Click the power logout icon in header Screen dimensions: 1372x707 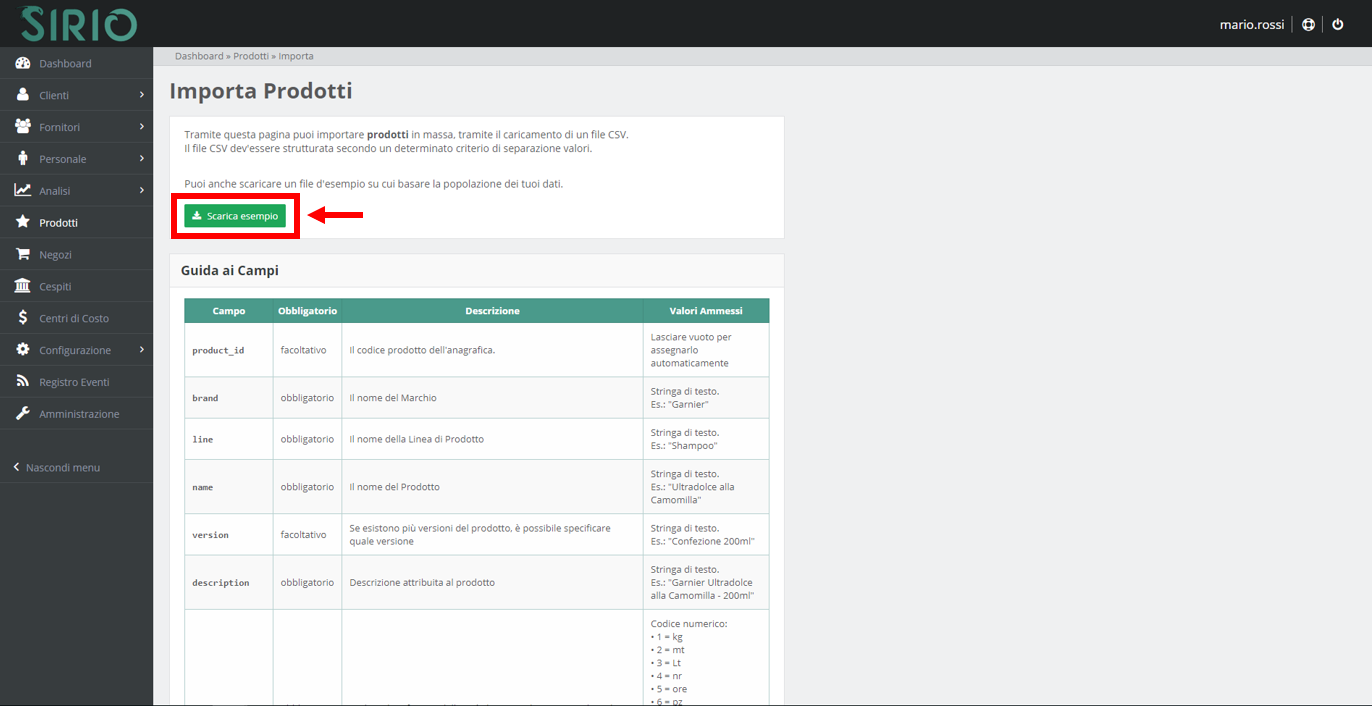click(x=1338, y=24)
